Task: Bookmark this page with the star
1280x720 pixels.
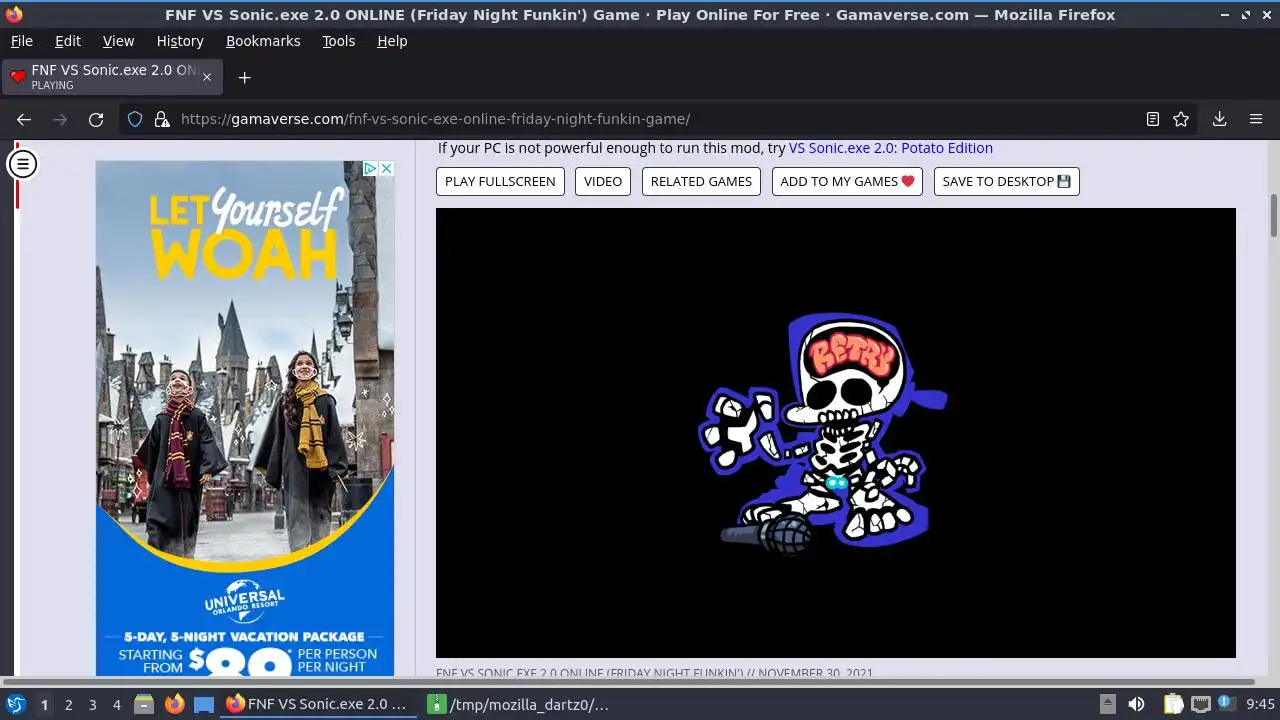Action: (1181, 119)
